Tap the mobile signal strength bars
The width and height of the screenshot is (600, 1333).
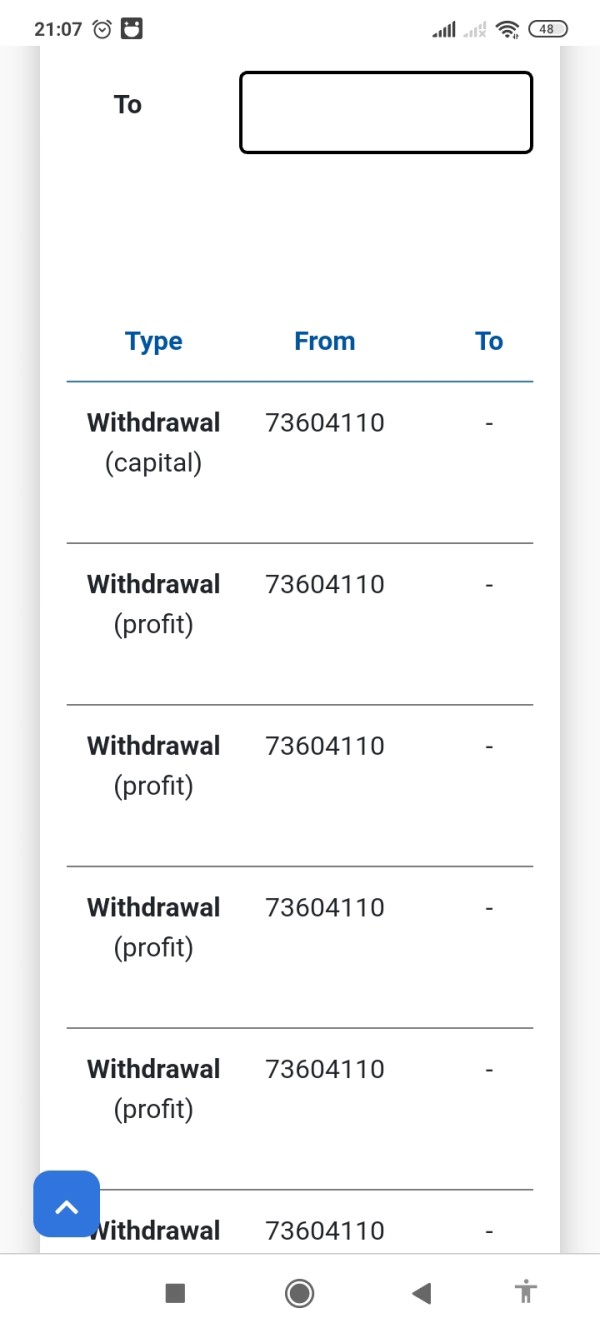tap(443, 30)
